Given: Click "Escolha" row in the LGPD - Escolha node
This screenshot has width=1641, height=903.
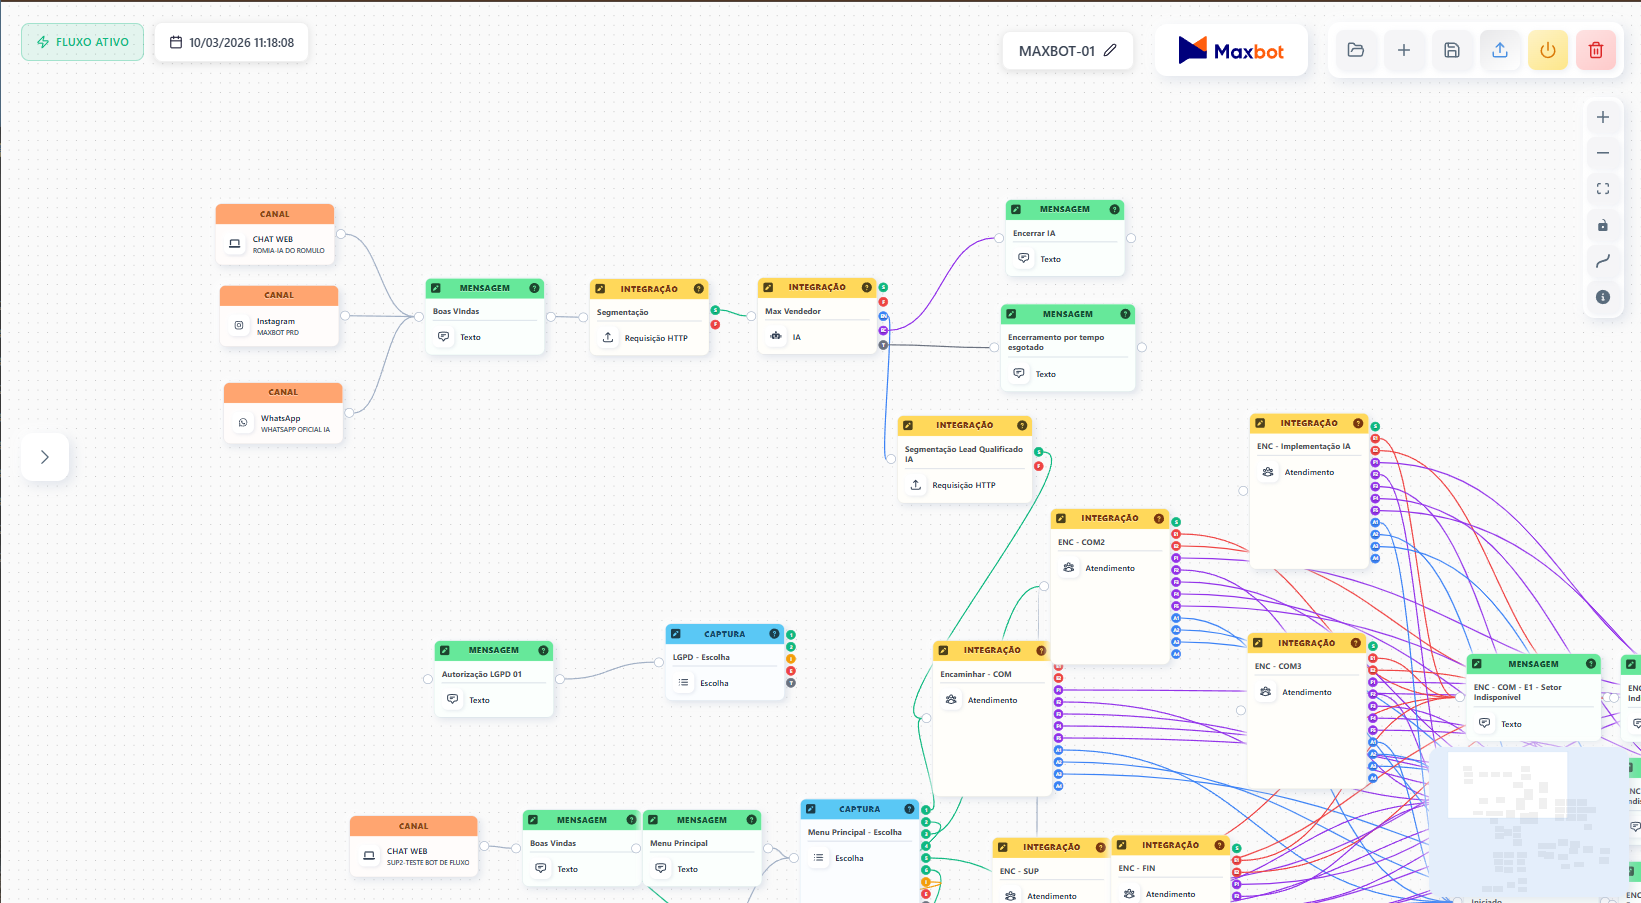Looking at the screenshot, I should [x=725, y=683].
